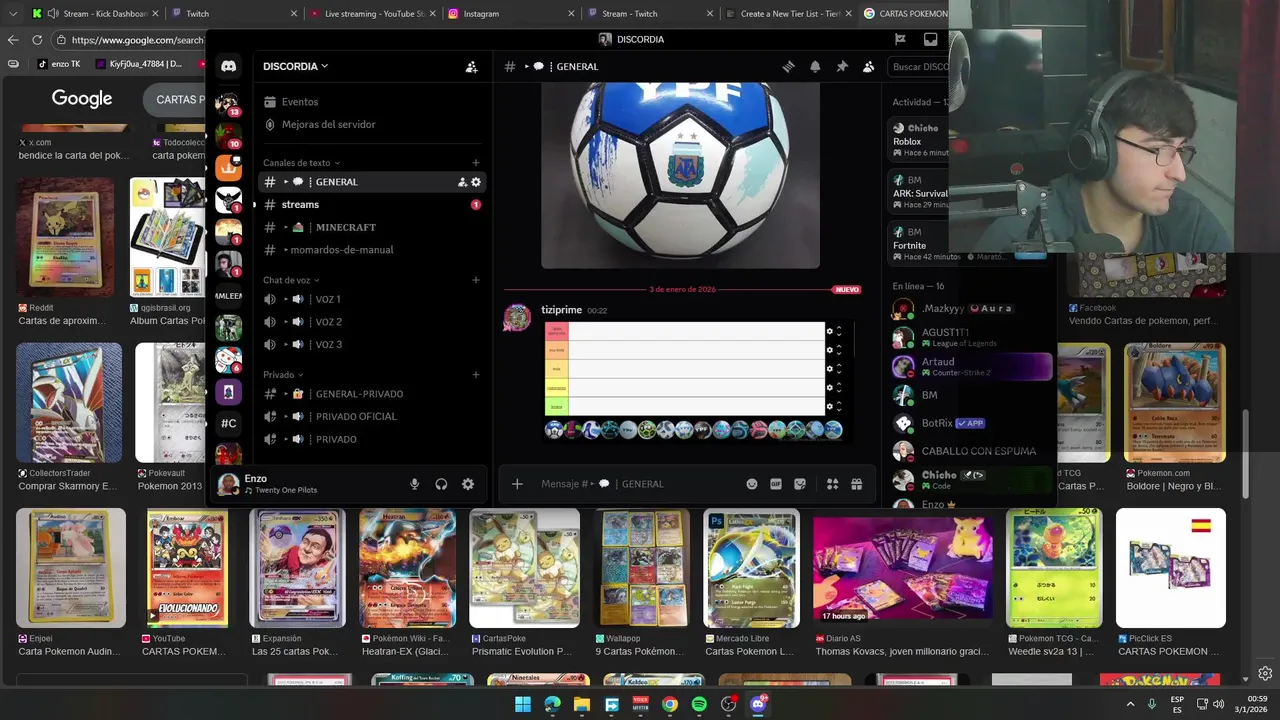Image resolution: width=1280 pixels, height=720 pixels.
Task: Select momardos-de-manual channel
Action: click(370, 250)
